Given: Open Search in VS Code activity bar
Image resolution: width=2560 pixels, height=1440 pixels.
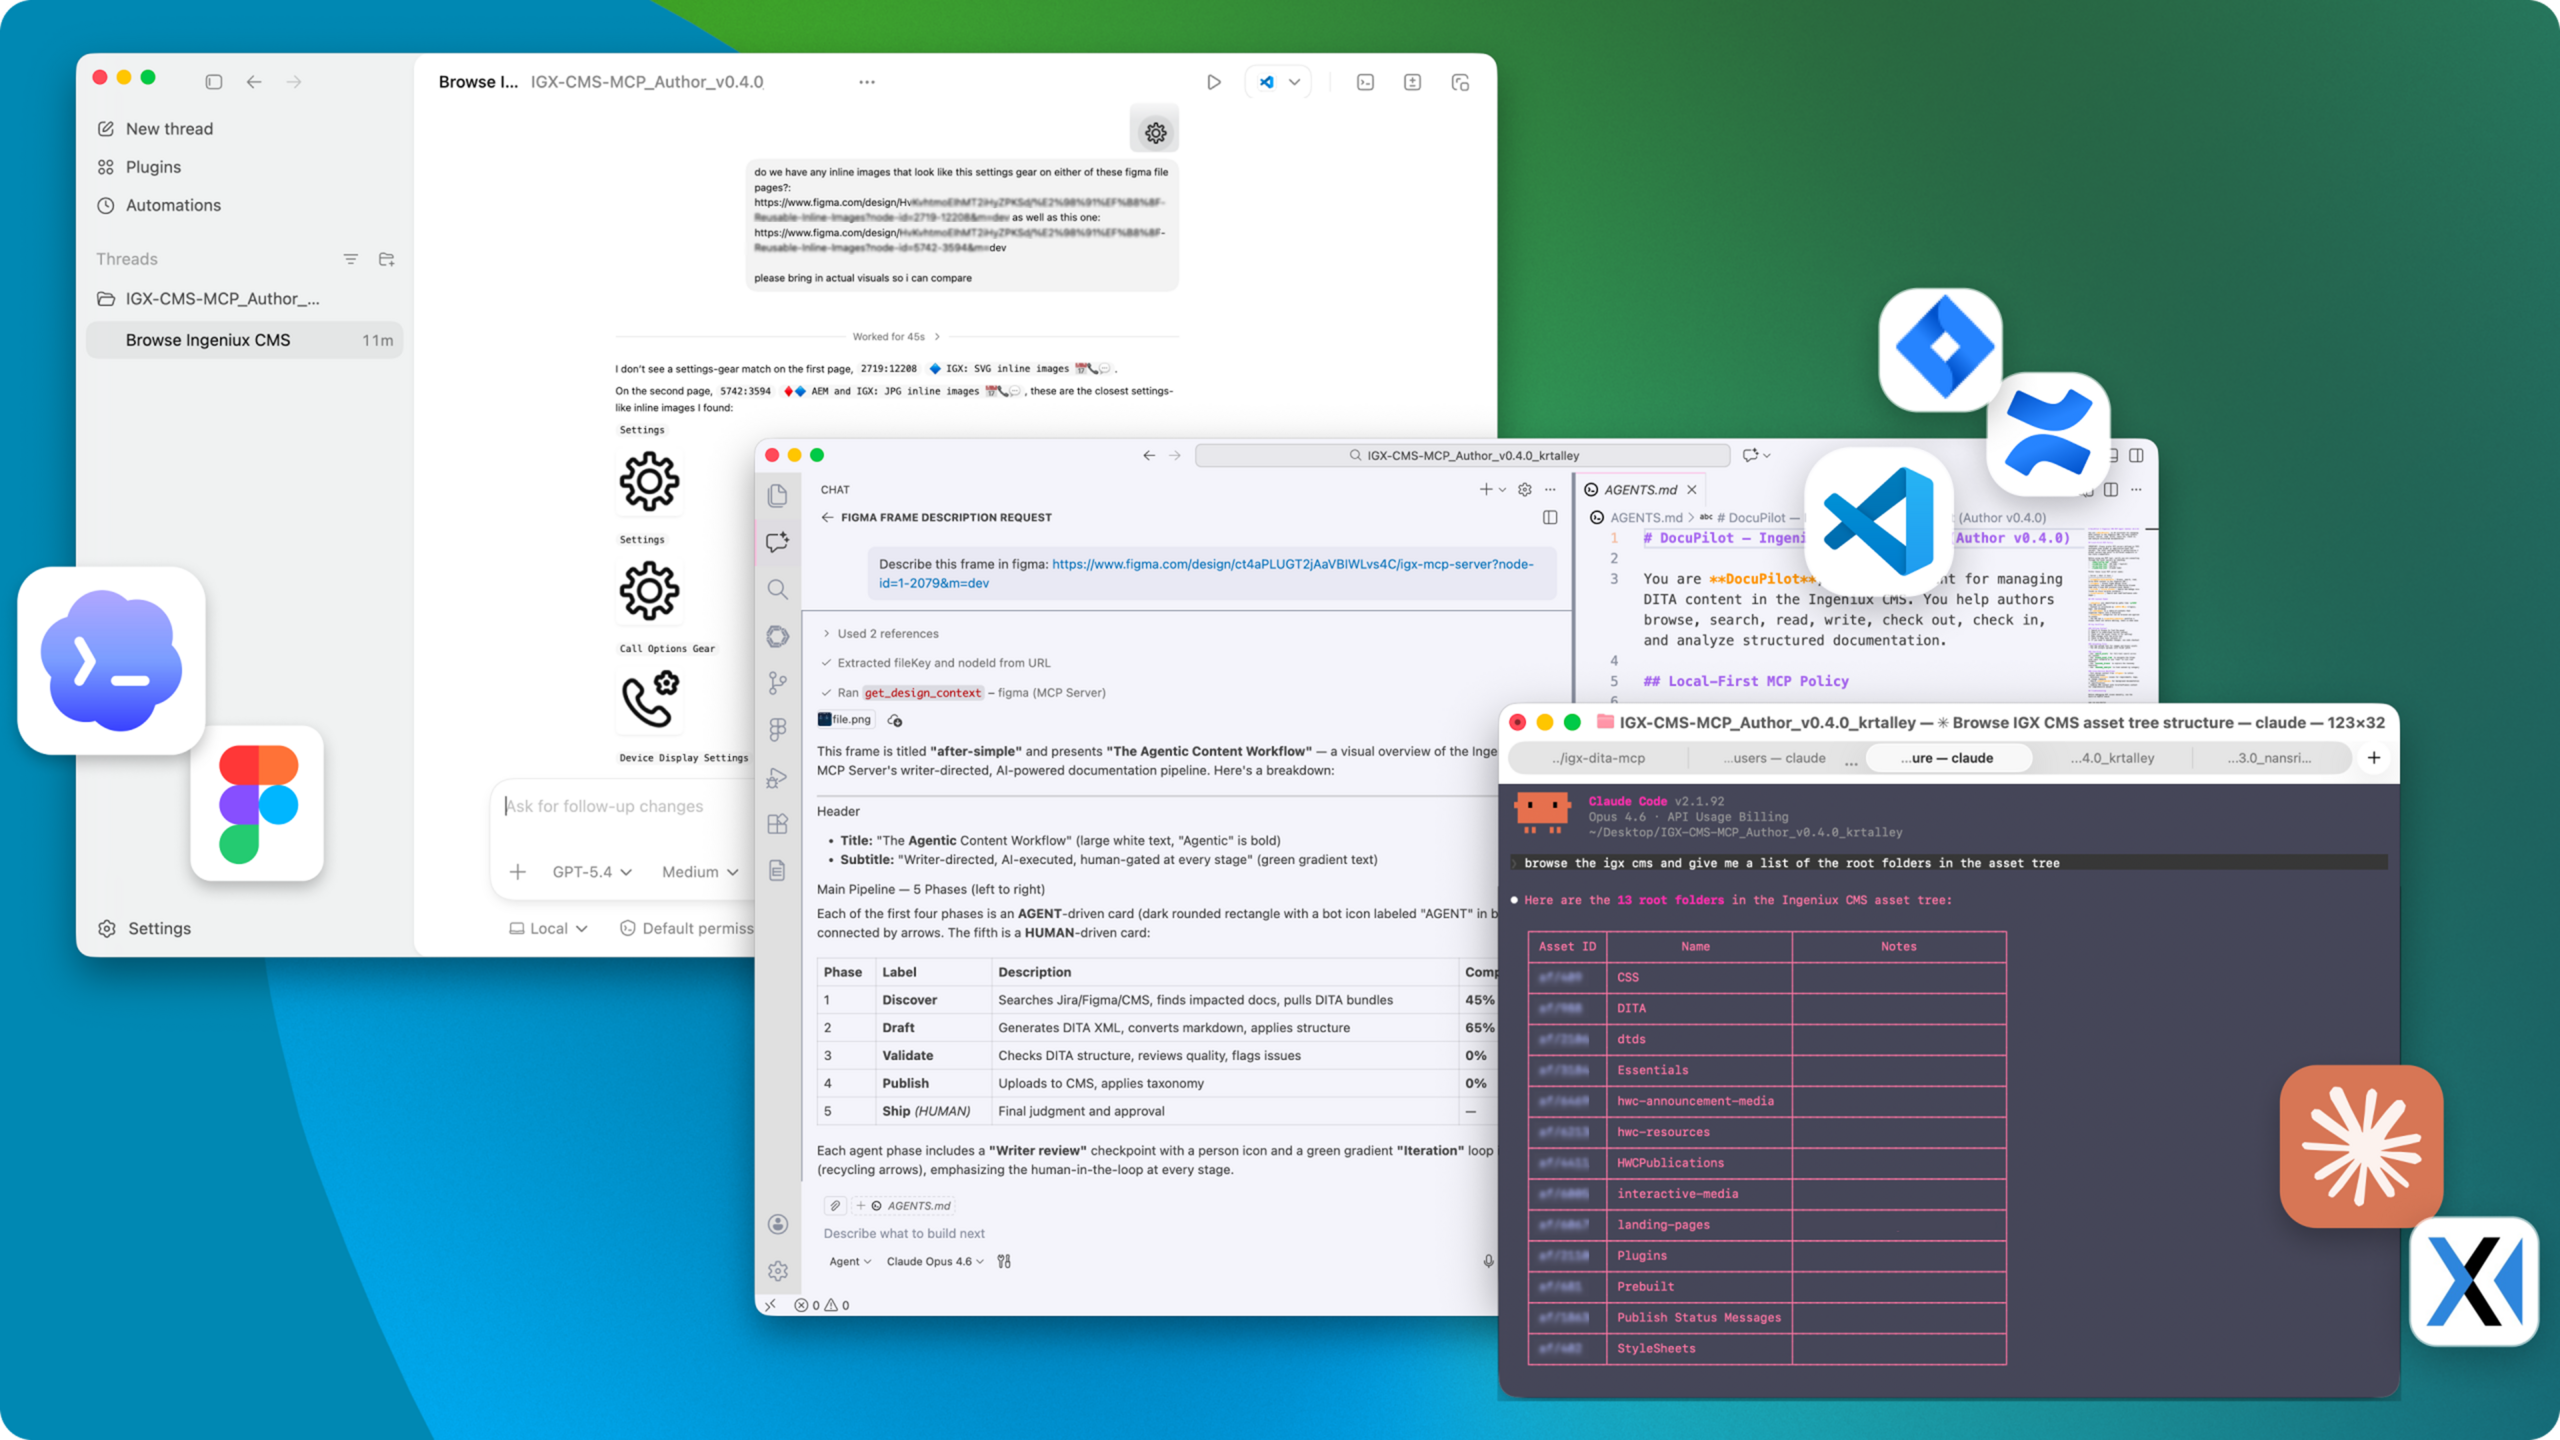Looking at the screenshot, I should point(778,589).
